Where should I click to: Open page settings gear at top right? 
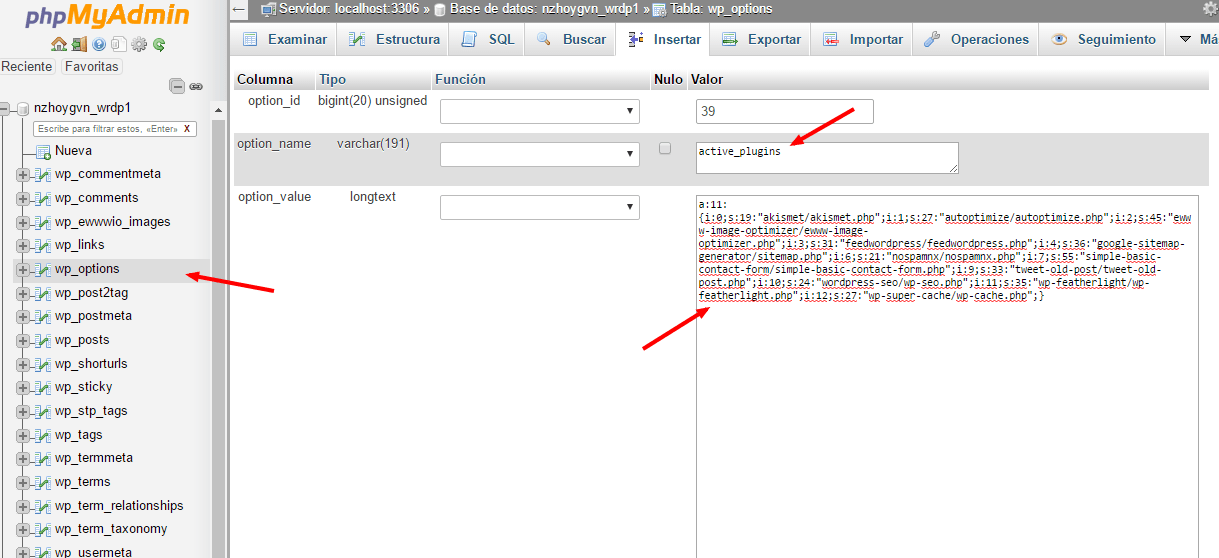point(1210,9)
